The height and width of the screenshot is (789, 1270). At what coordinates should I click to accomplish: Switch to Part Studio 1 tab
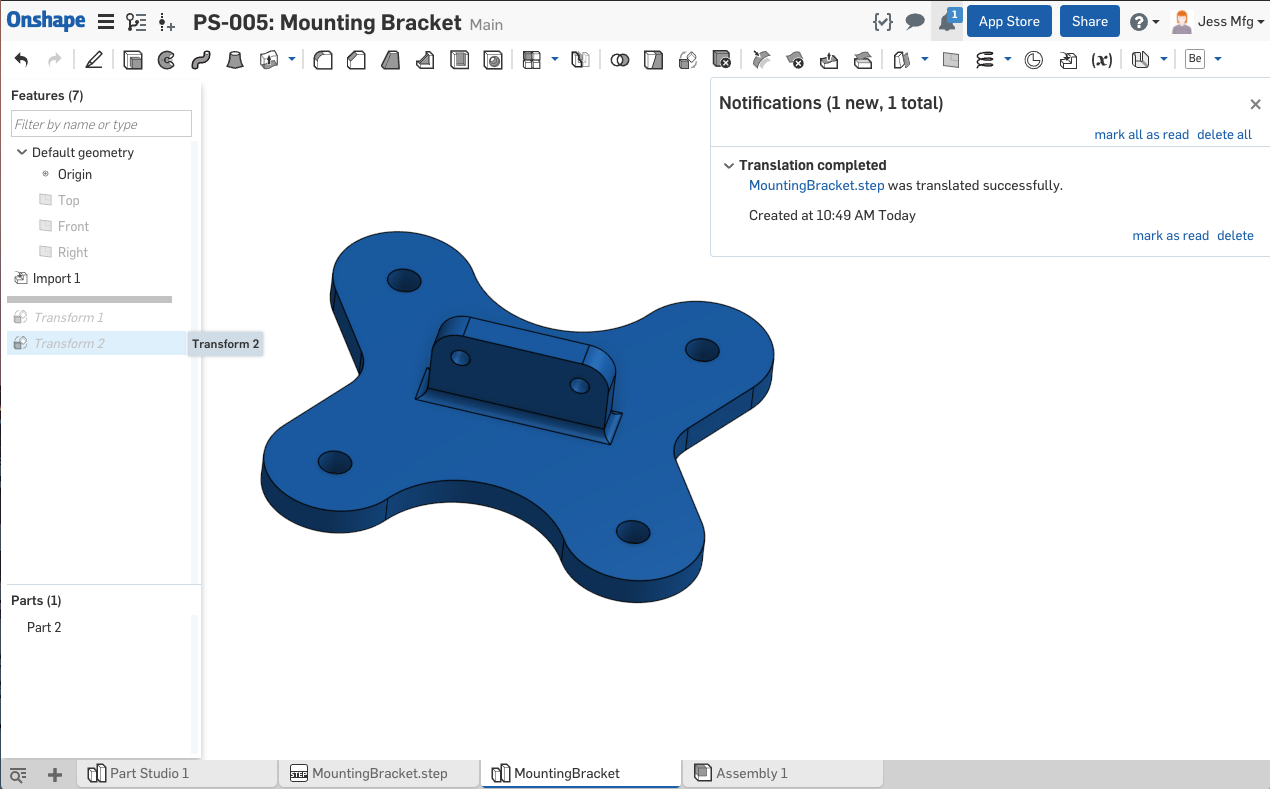177,773
